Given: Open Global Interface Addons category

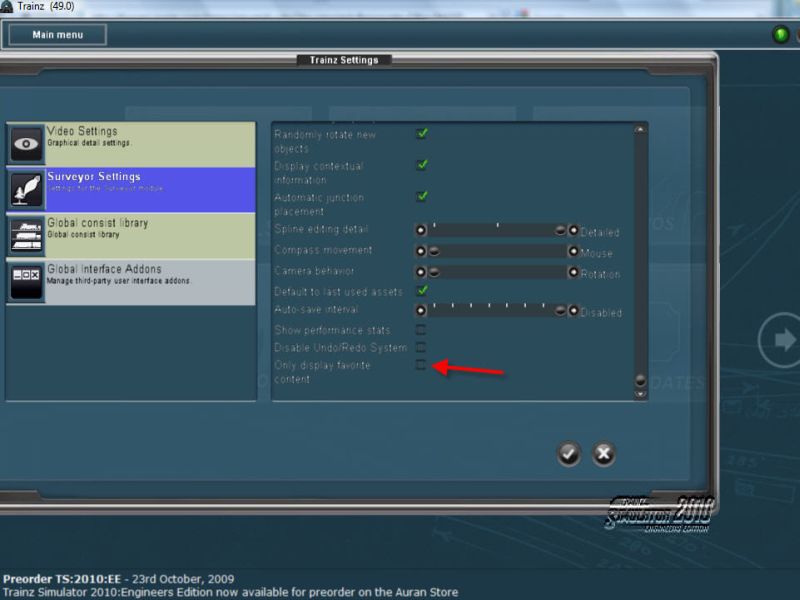Looking at the screenshot, I should pyautogui.click(x=131, y=282).
